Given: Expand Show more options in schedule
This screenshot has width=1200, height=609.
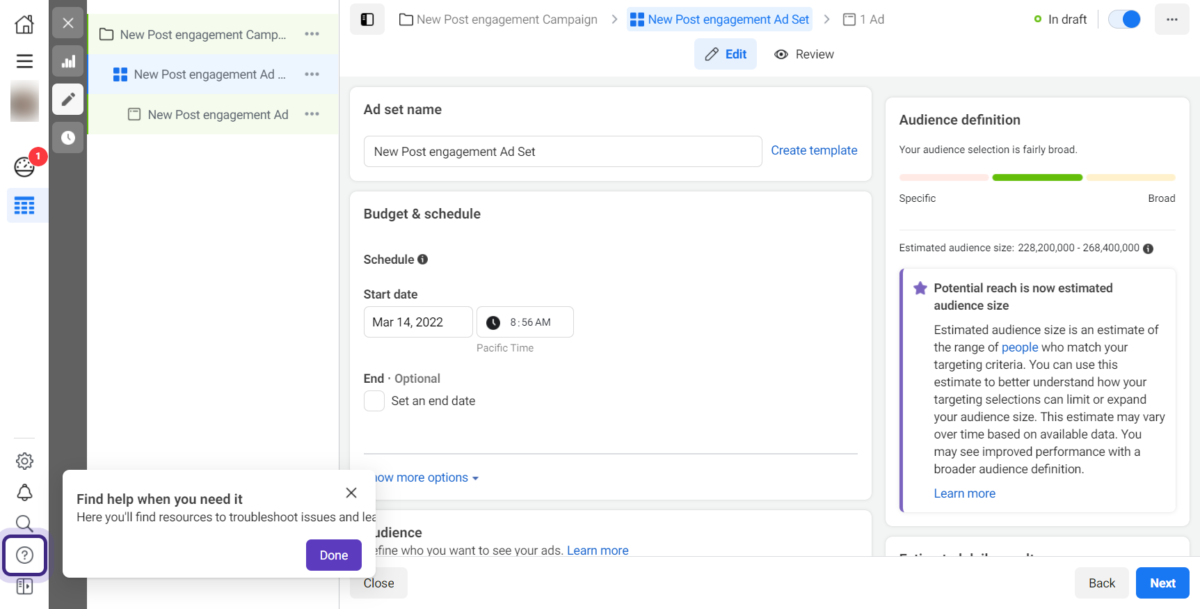Looking at the screenshot, I should tap(427, 478).
